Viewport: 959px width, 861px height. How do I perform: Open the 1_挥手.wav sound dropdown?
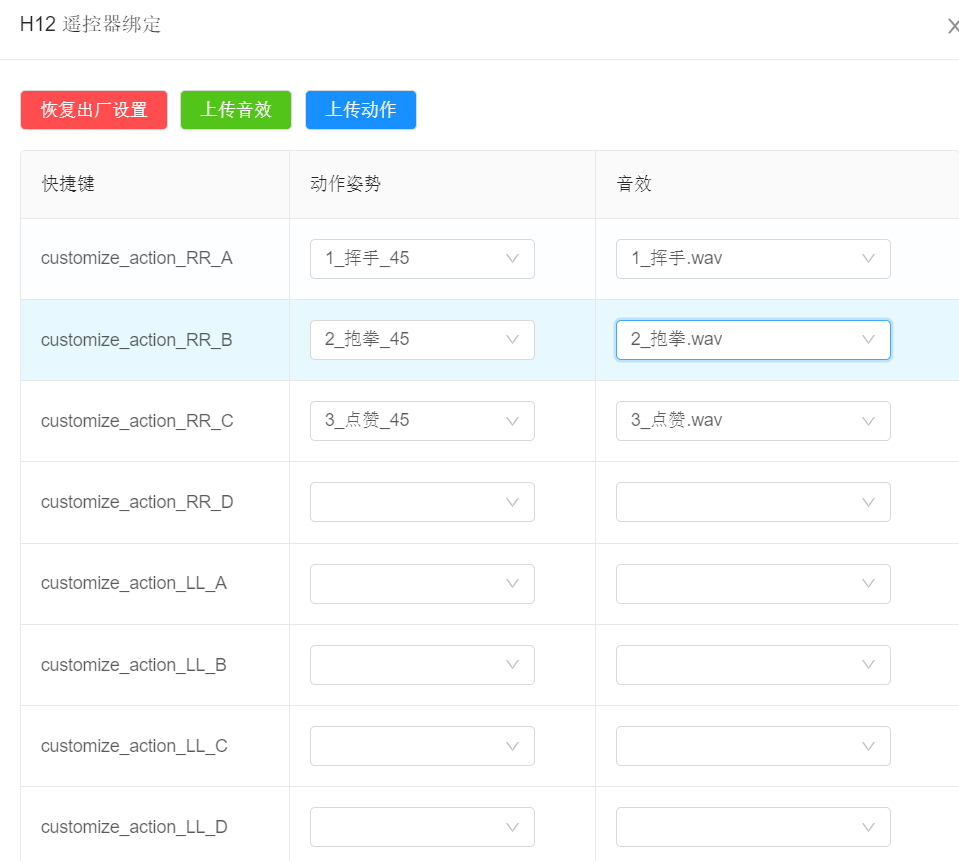pos(752,259)
